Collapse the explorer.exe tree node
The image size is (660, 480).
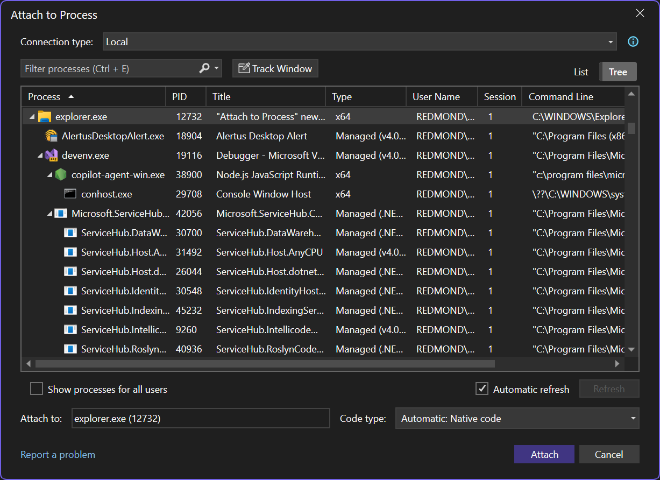[32, 117]
